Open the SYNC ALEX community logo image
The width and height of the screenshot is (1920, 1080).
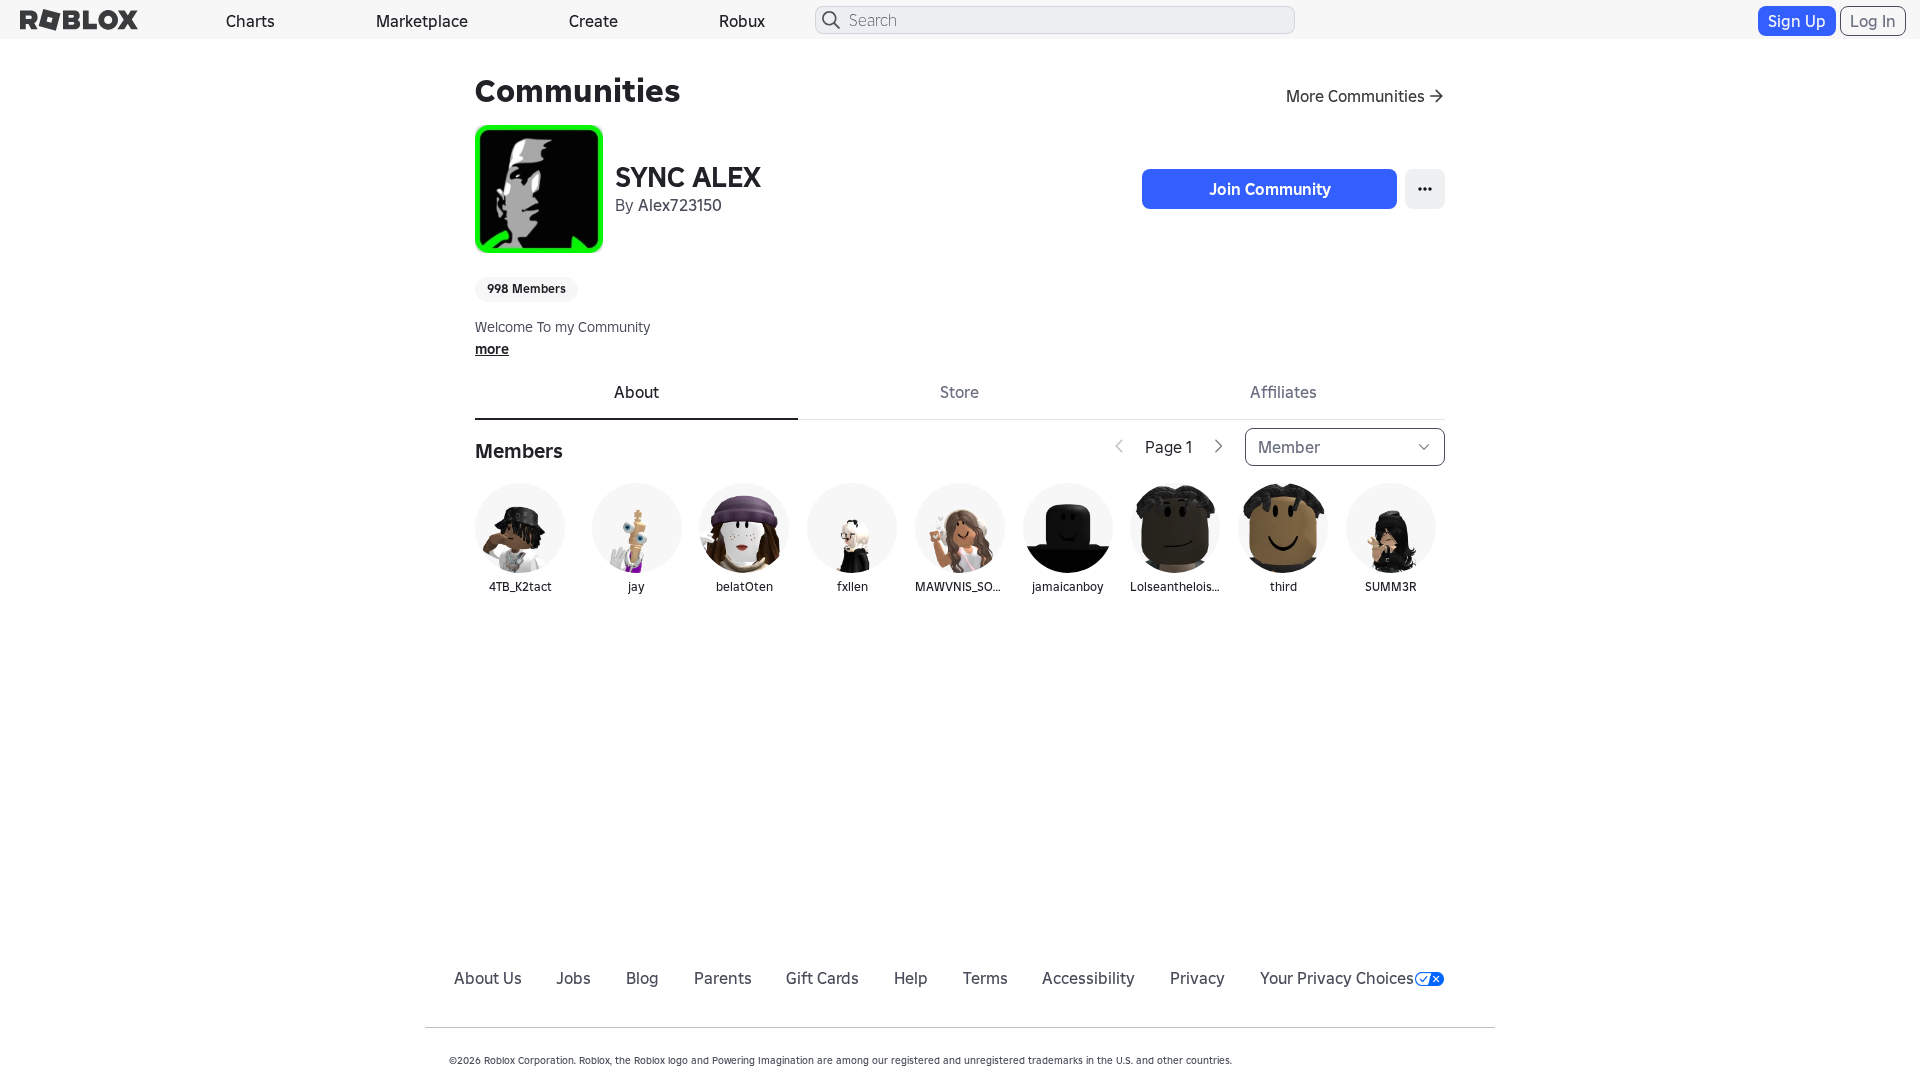539,189
